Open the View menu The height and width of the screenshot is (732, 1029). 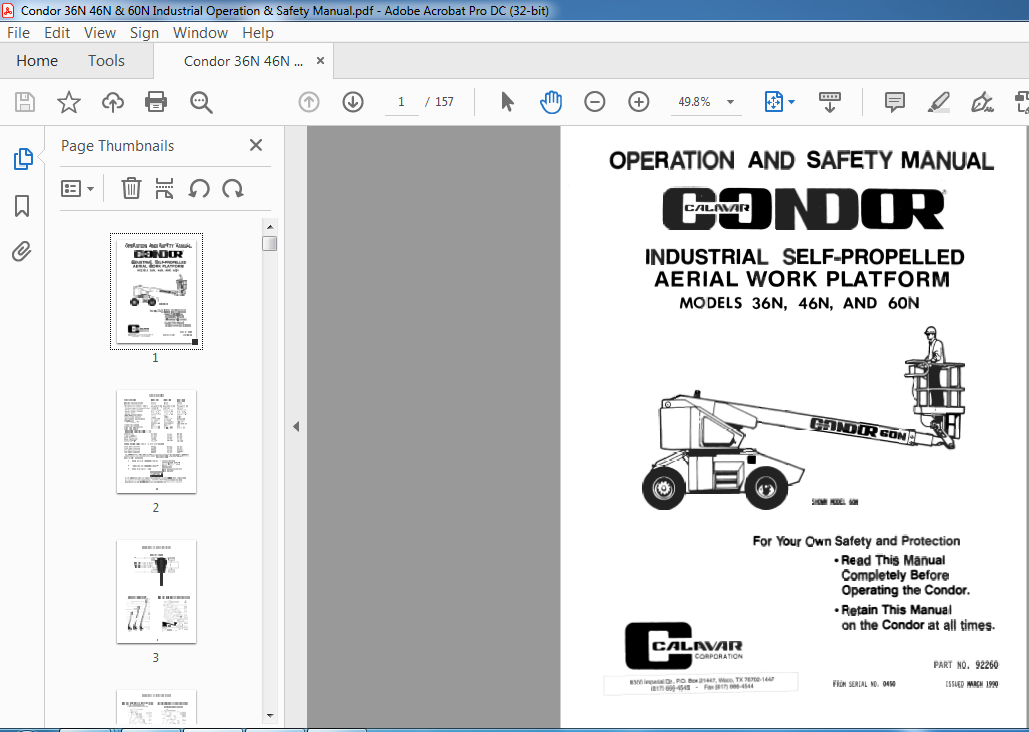[x=100, y=33]
